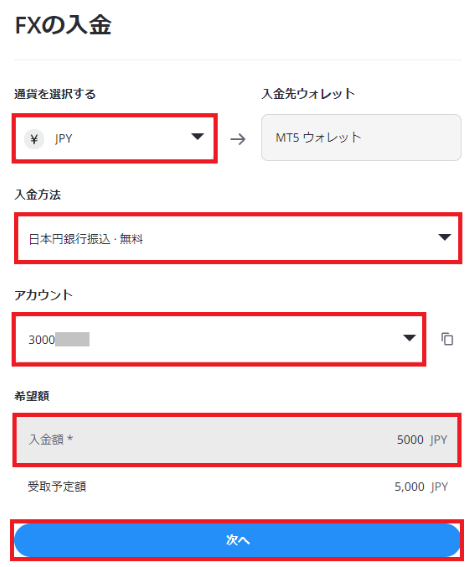Click the yen symbol currency icon
Image resolution: width=472 pixels, height=567 pixels.
click(x=34, y=139)
